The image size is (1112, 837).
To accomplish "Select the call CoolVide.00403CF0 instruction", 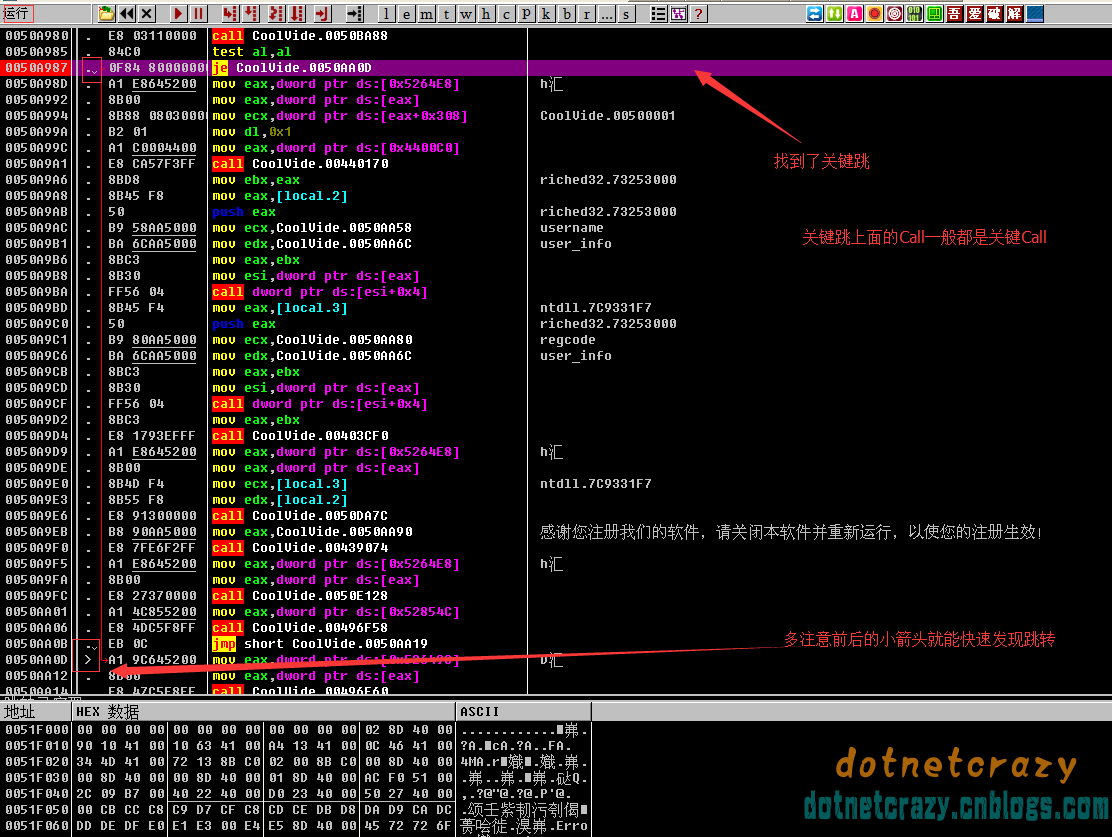I will click(x=300, y=436).
